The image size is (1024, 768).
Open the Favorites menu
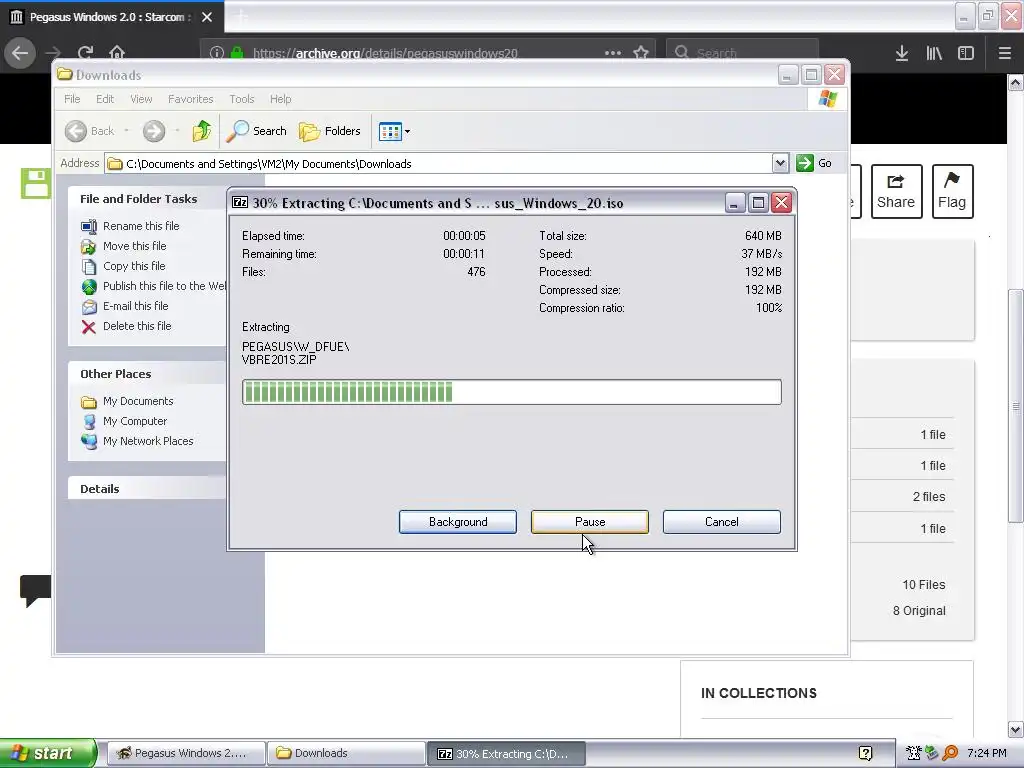tap(191, 99)
